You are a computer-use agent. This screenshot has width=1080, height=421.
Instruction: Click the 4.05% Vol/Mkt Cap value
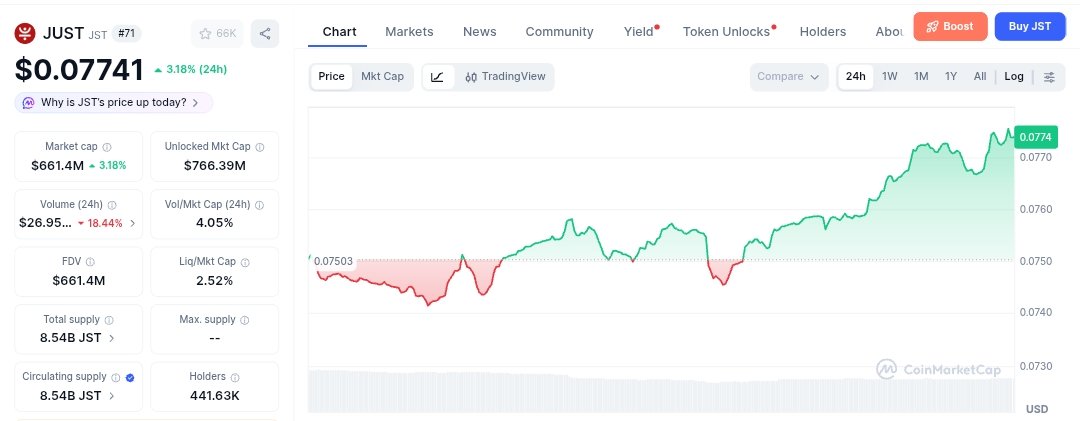(215, 223)
